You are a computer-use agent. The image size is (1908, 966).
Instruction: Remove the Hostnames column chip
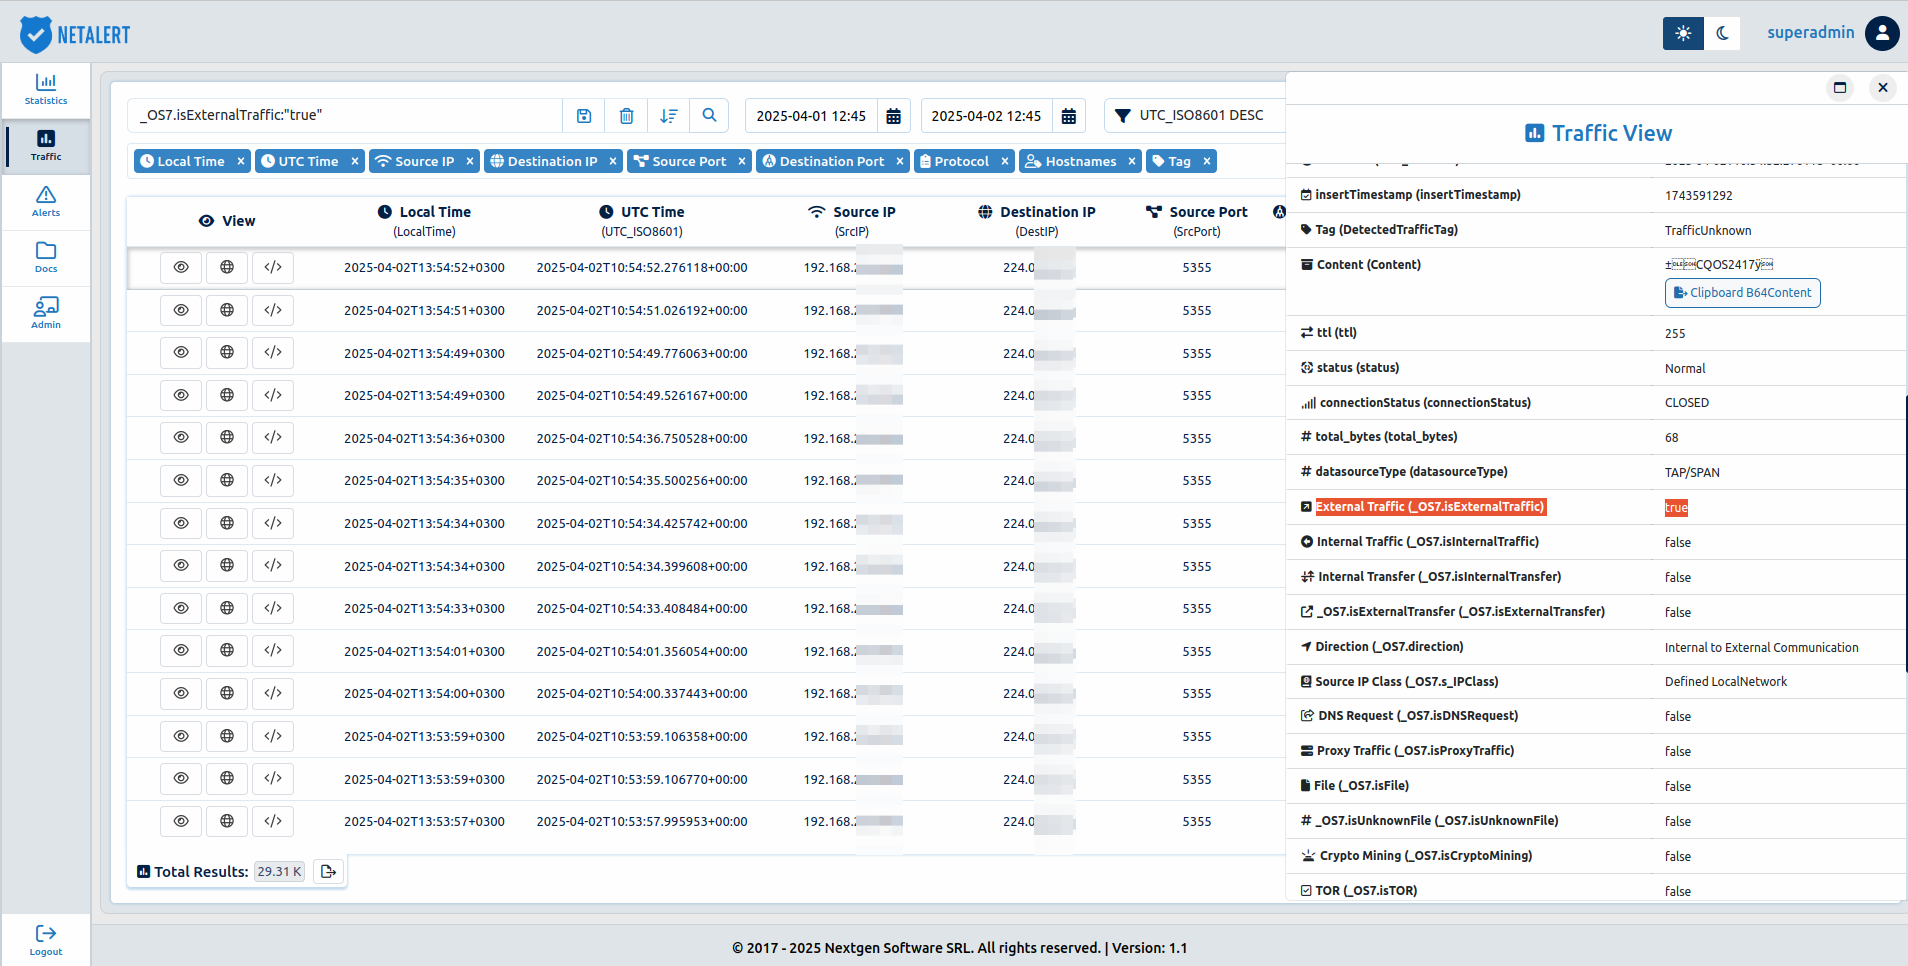(x=1132, y=161)
